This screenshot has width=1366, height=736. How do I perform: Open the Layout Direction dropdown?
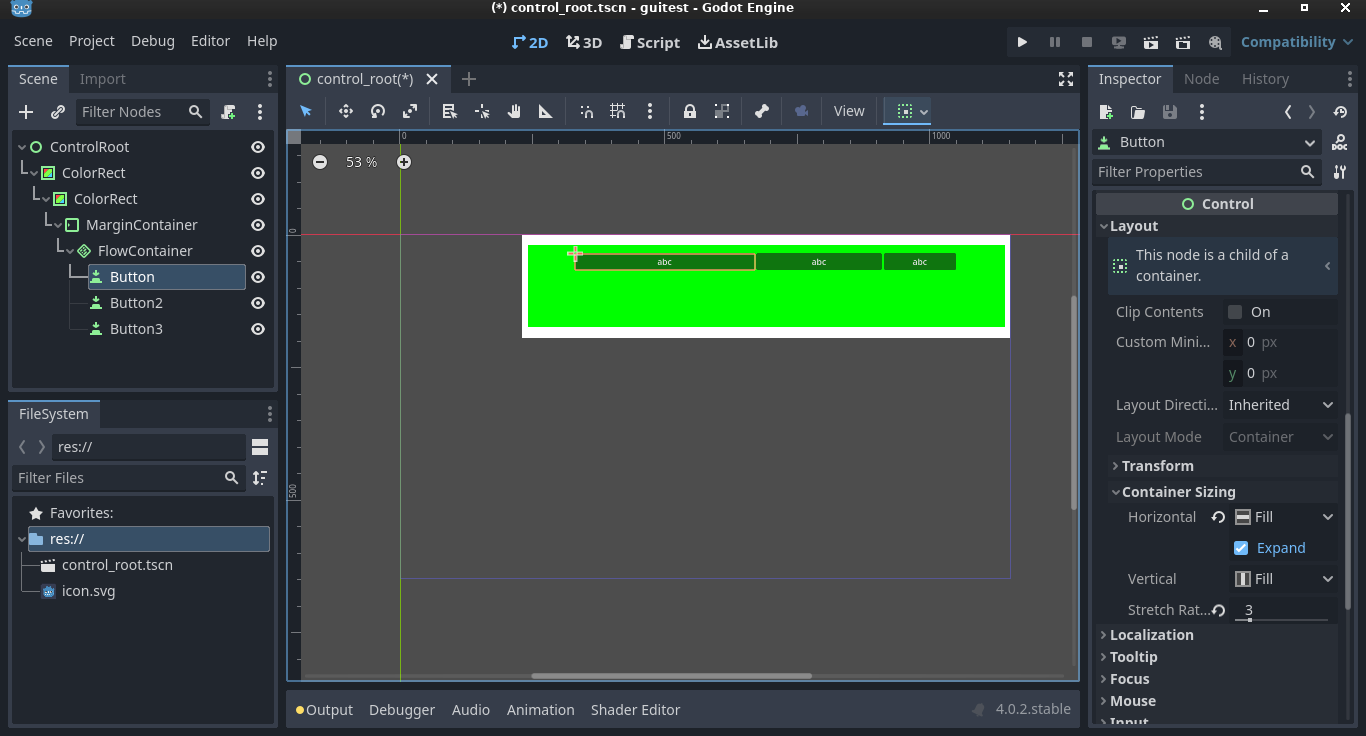1281,405
